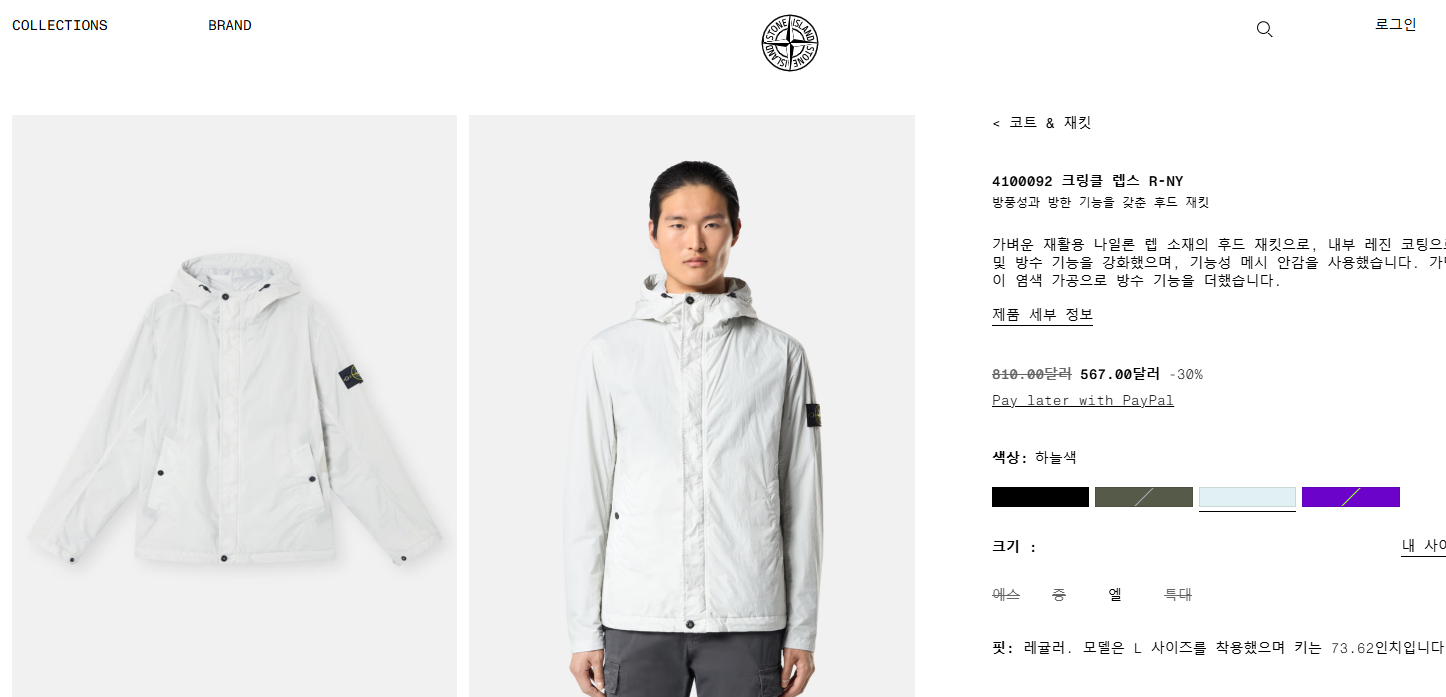Open the flat-lay jacket product image

[234, 406]
